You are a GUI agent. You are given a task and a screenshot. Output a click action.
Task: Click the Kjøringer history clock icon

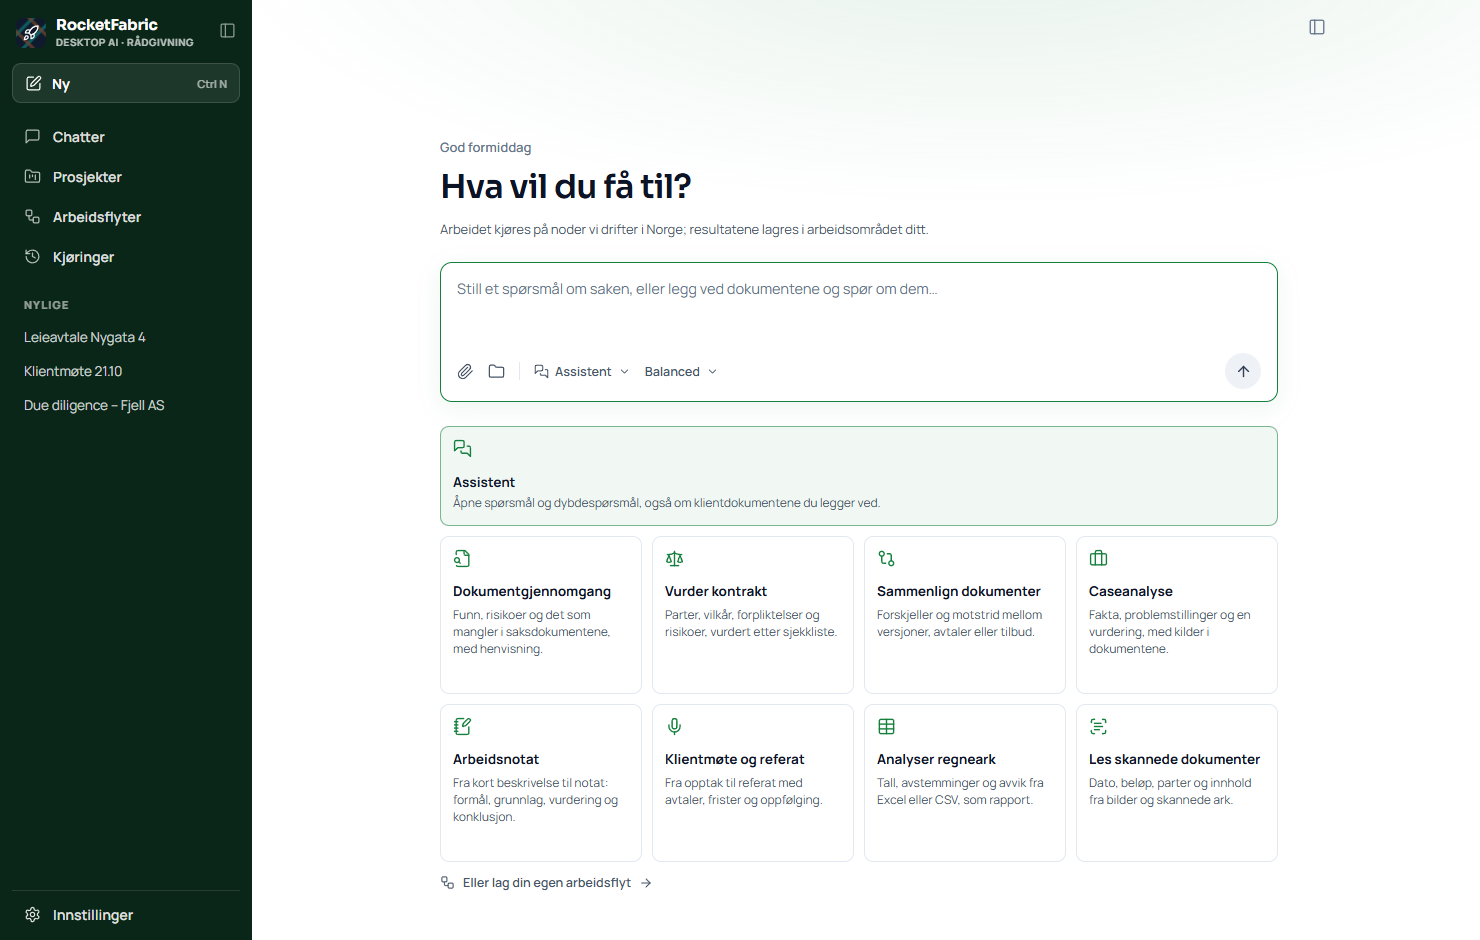[33, 257]
